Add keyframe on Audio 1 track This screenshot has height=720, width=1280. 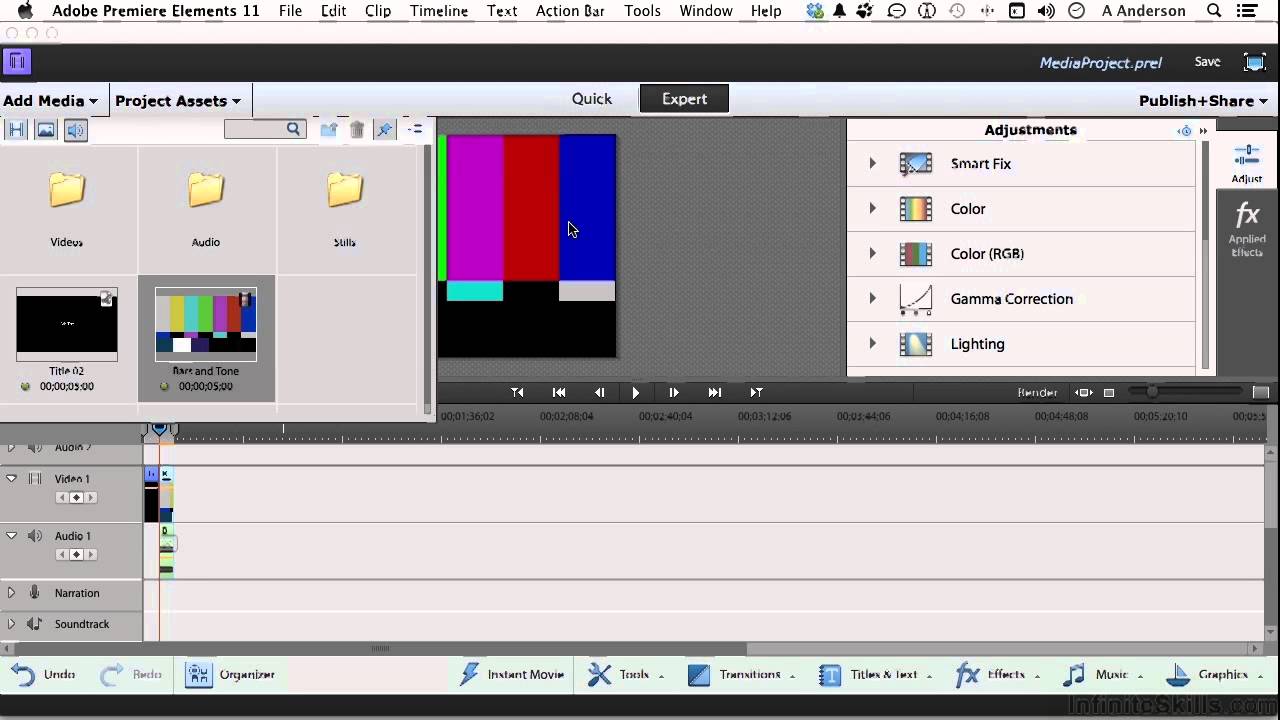pos(76,554)
